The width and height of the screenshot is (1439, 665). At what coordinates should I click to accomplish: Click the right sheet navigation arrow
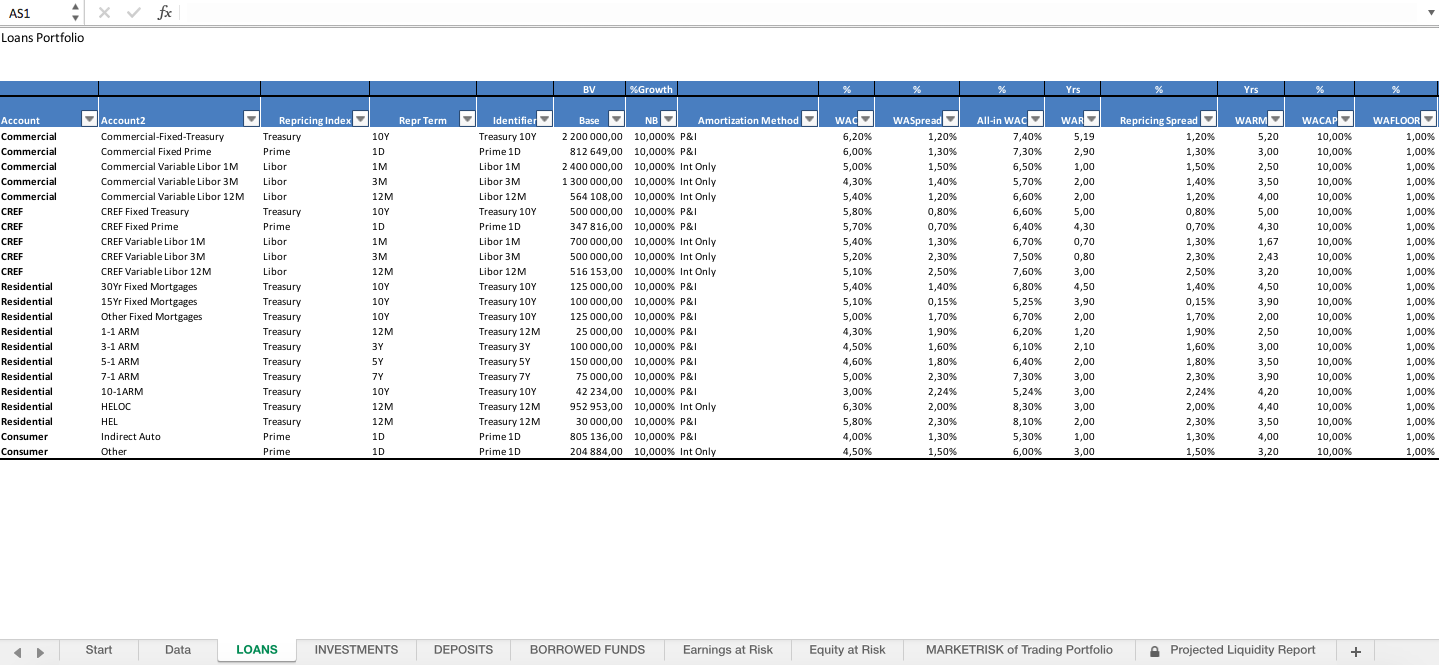[x=40, y=650]
